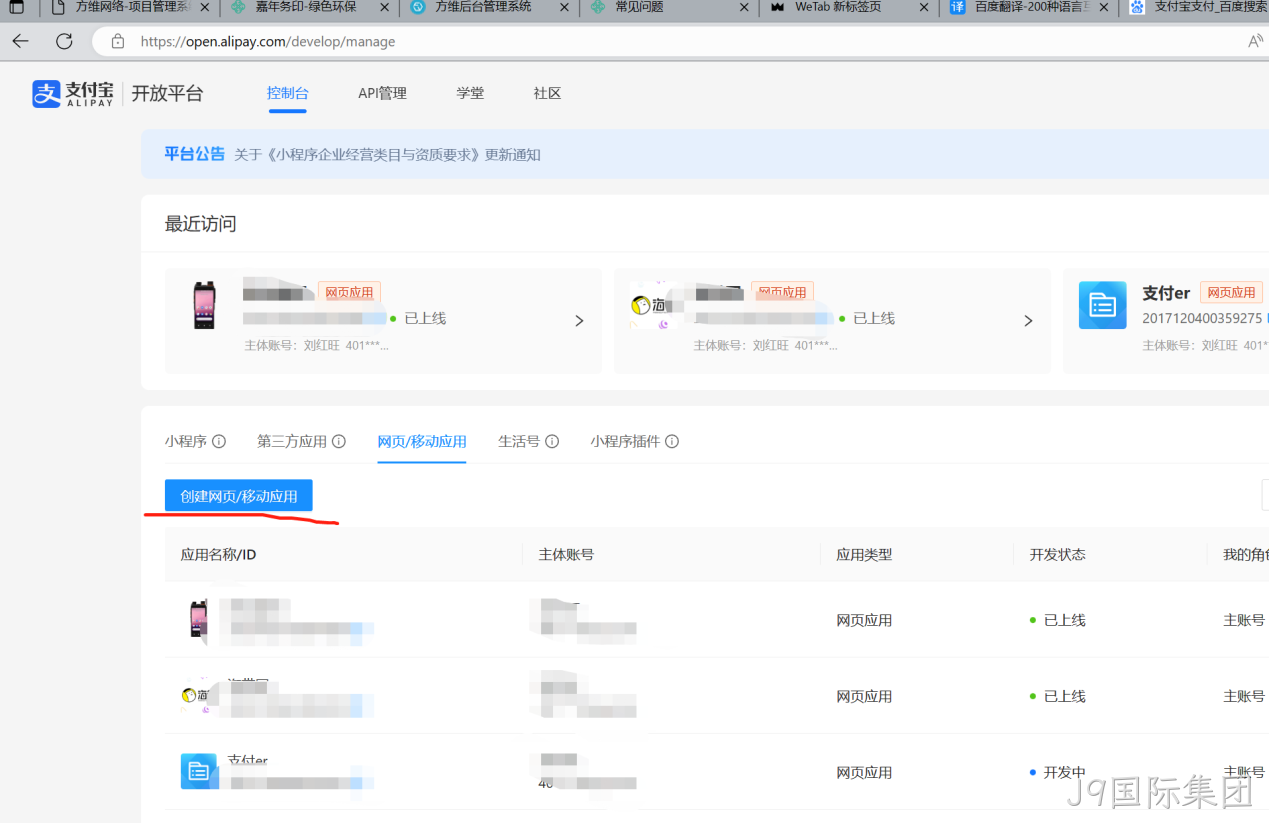Click 网页应用 type in second table row

[x=864, y=696]
